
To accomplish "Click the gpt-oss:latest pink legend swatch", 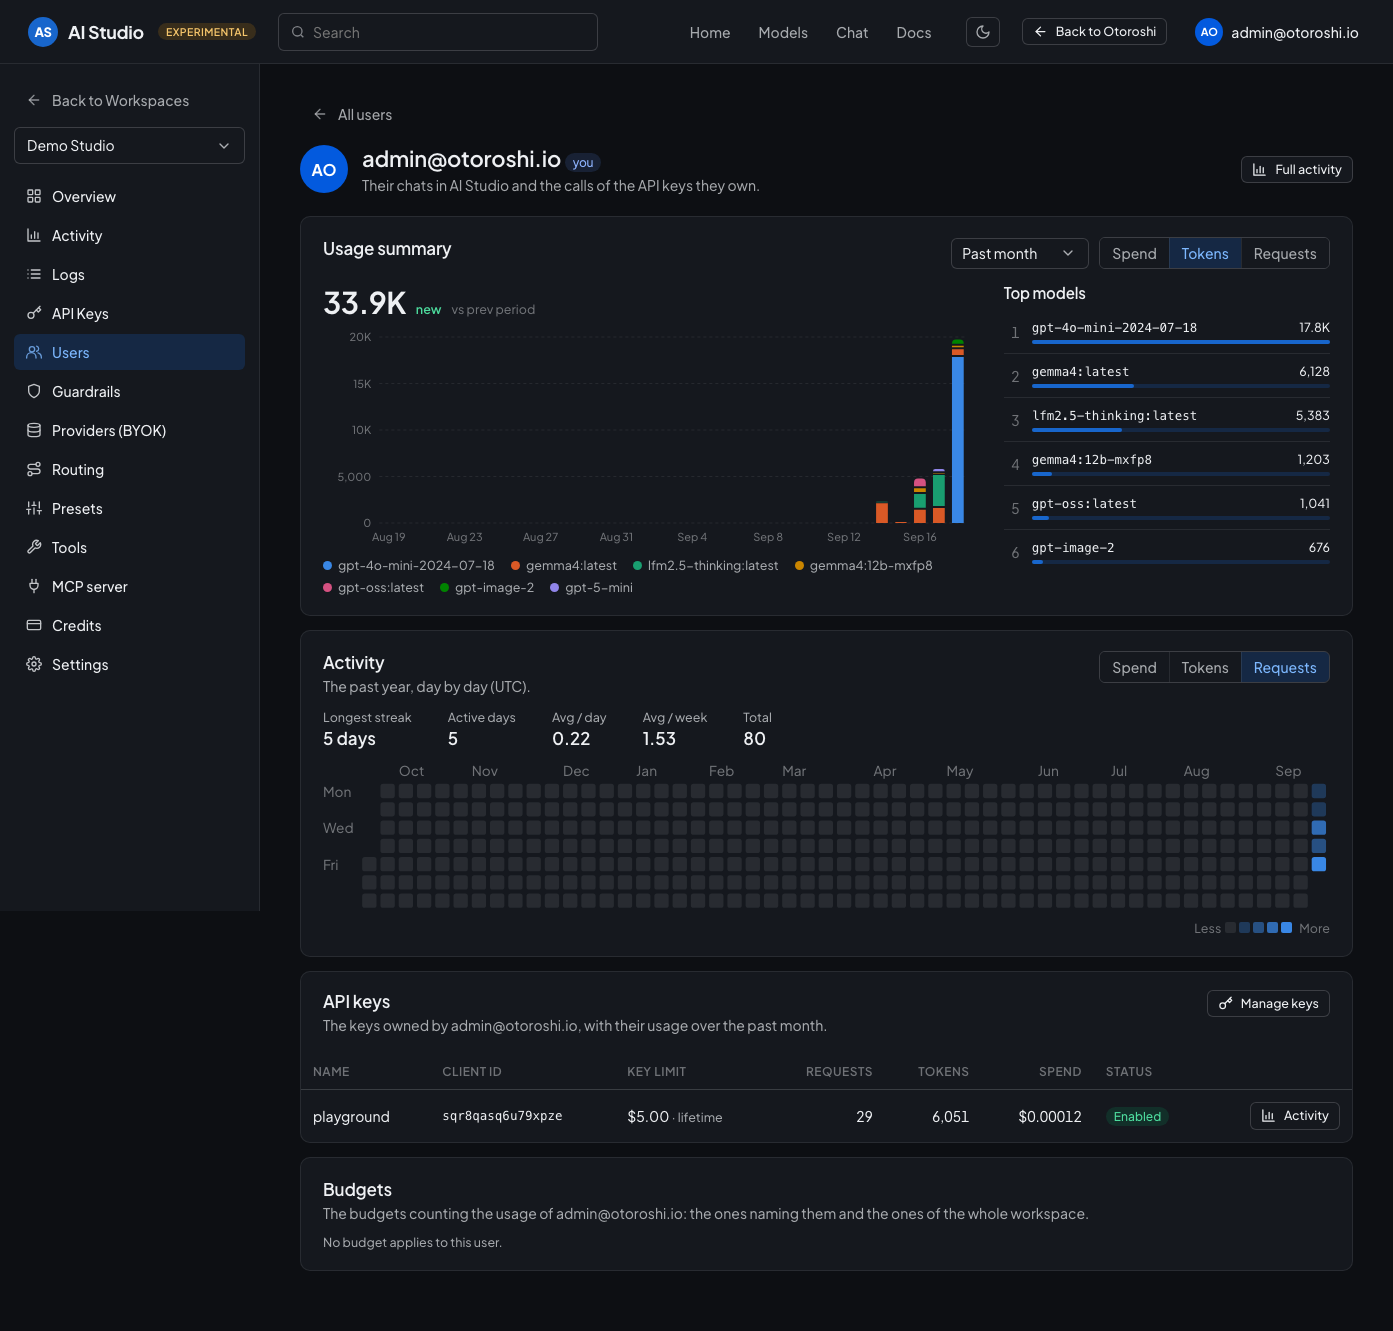I will click(327, 588).
